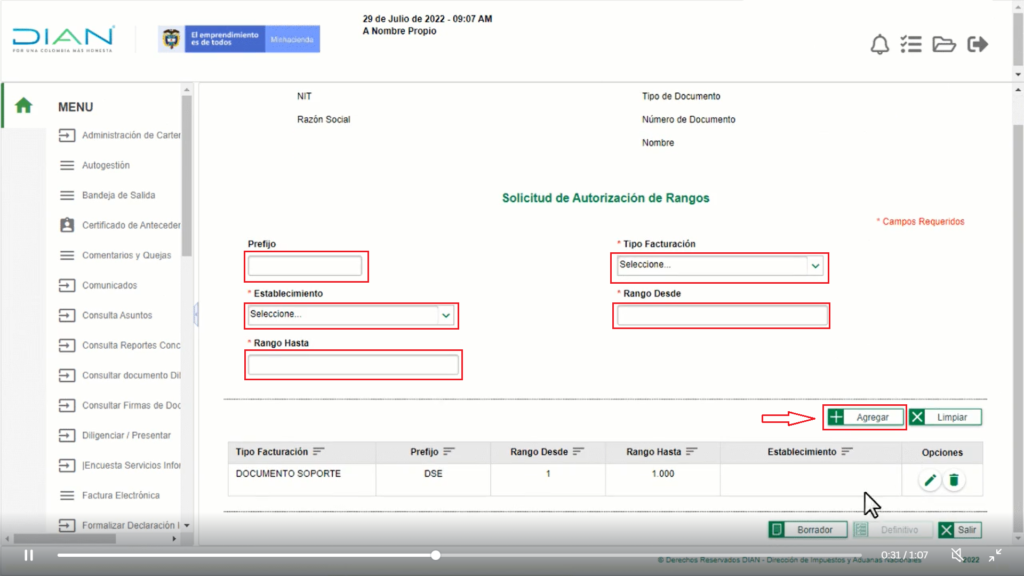Click the Administración de Cartera menu icon
This screenshot has height=576, width=1024.
67,135
